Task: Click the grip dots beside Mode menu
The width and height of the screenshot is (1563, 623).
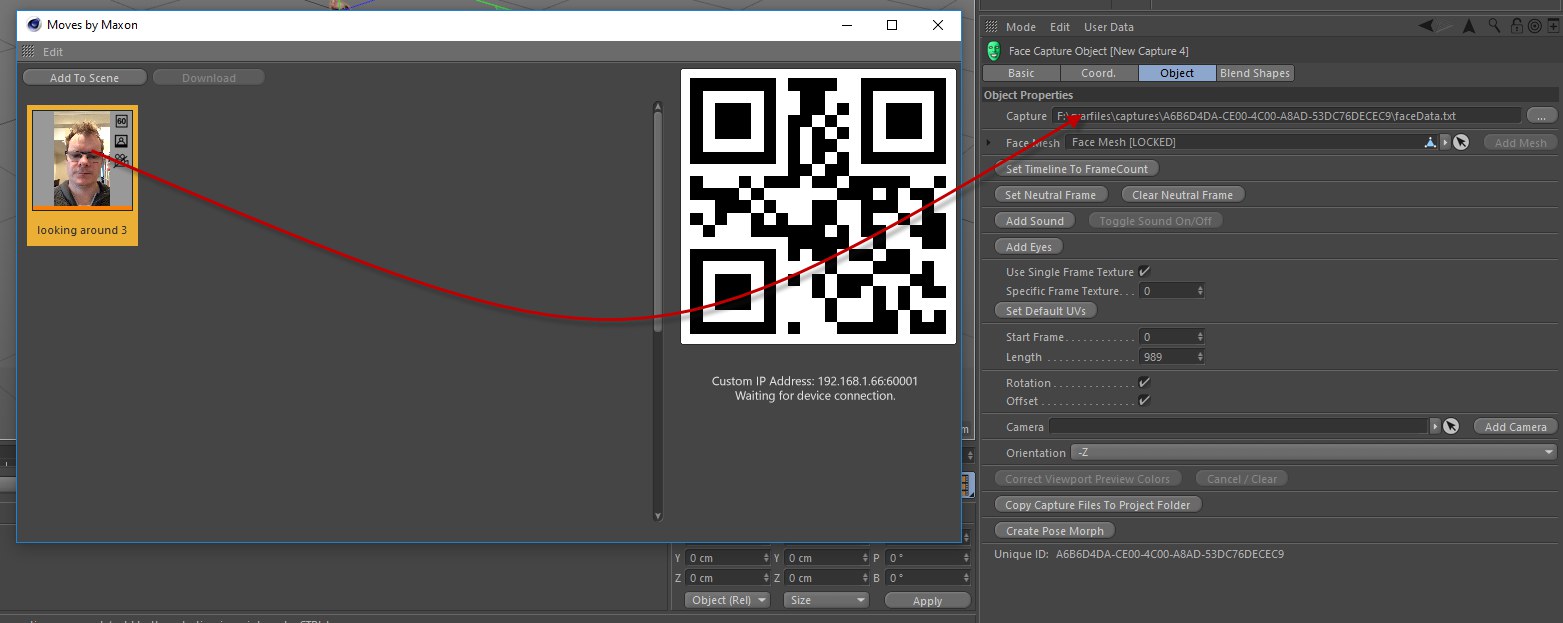Action: 992,27
